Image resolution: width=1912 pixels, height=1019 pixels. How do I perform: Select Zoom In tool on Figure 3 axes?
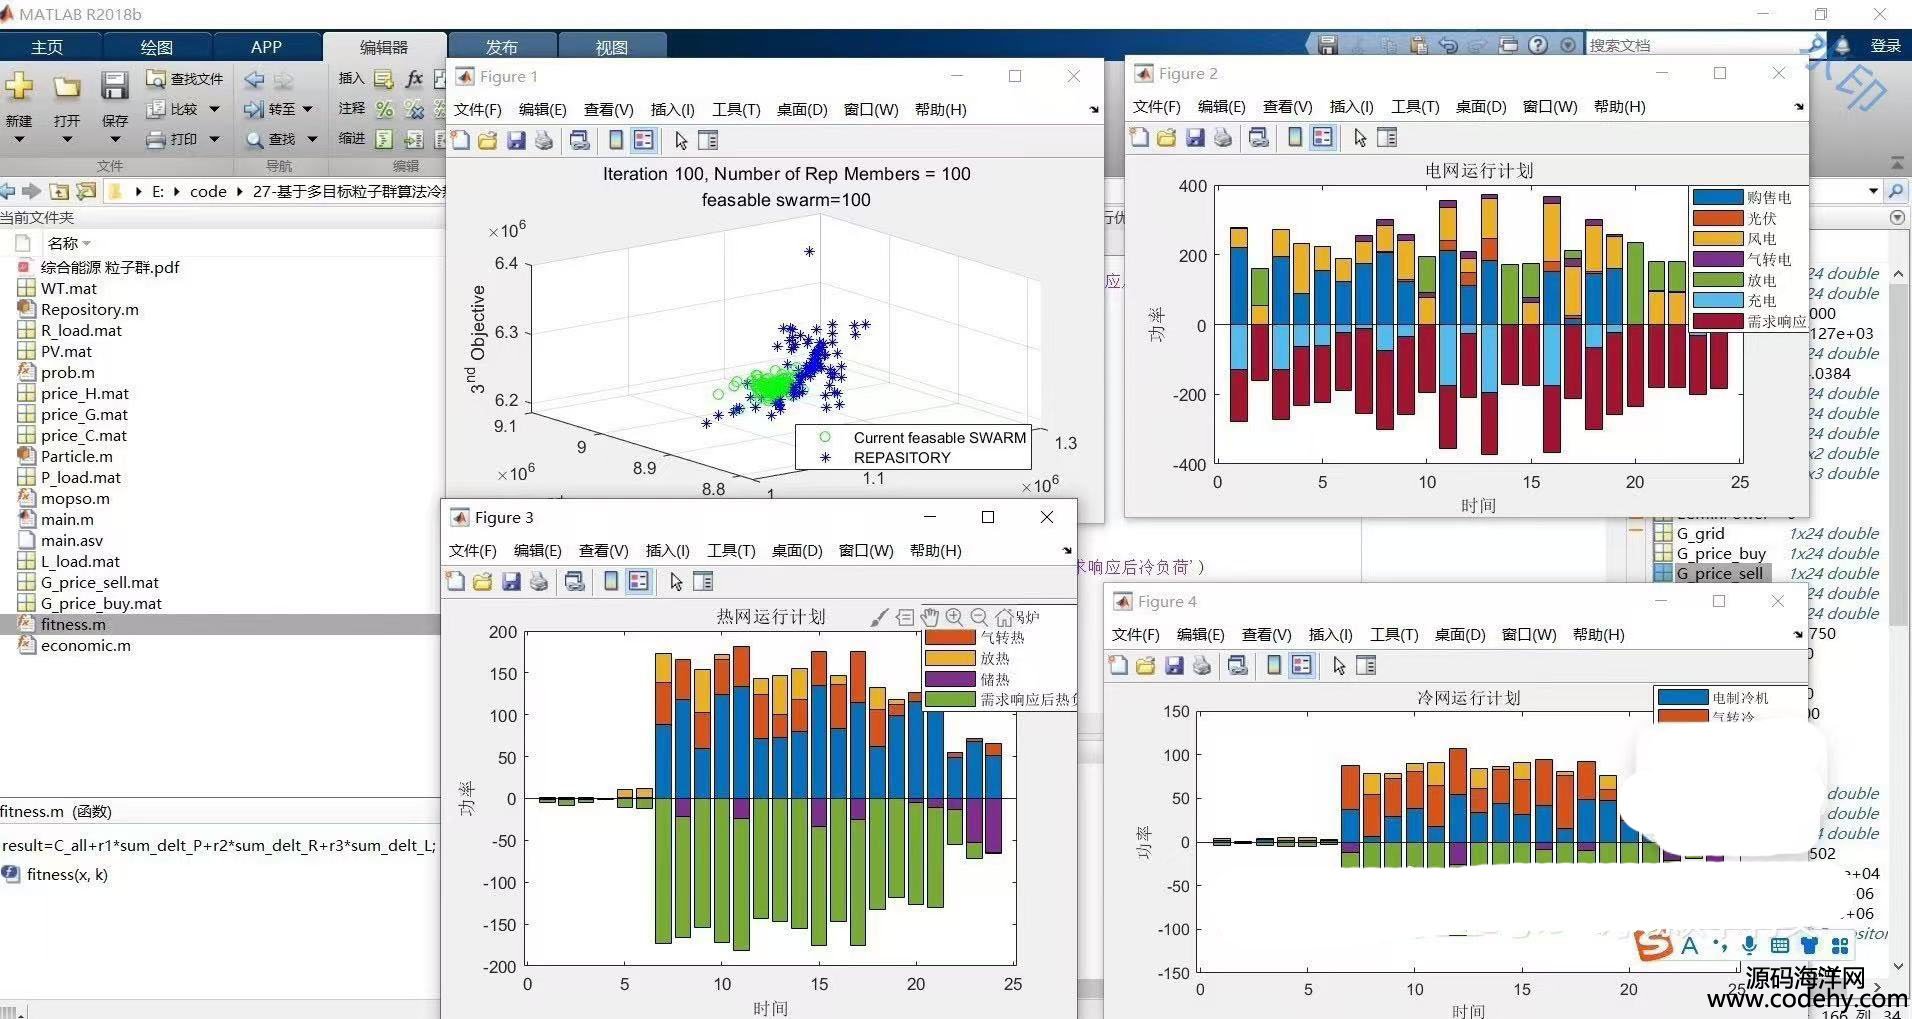tap(954, 617)
